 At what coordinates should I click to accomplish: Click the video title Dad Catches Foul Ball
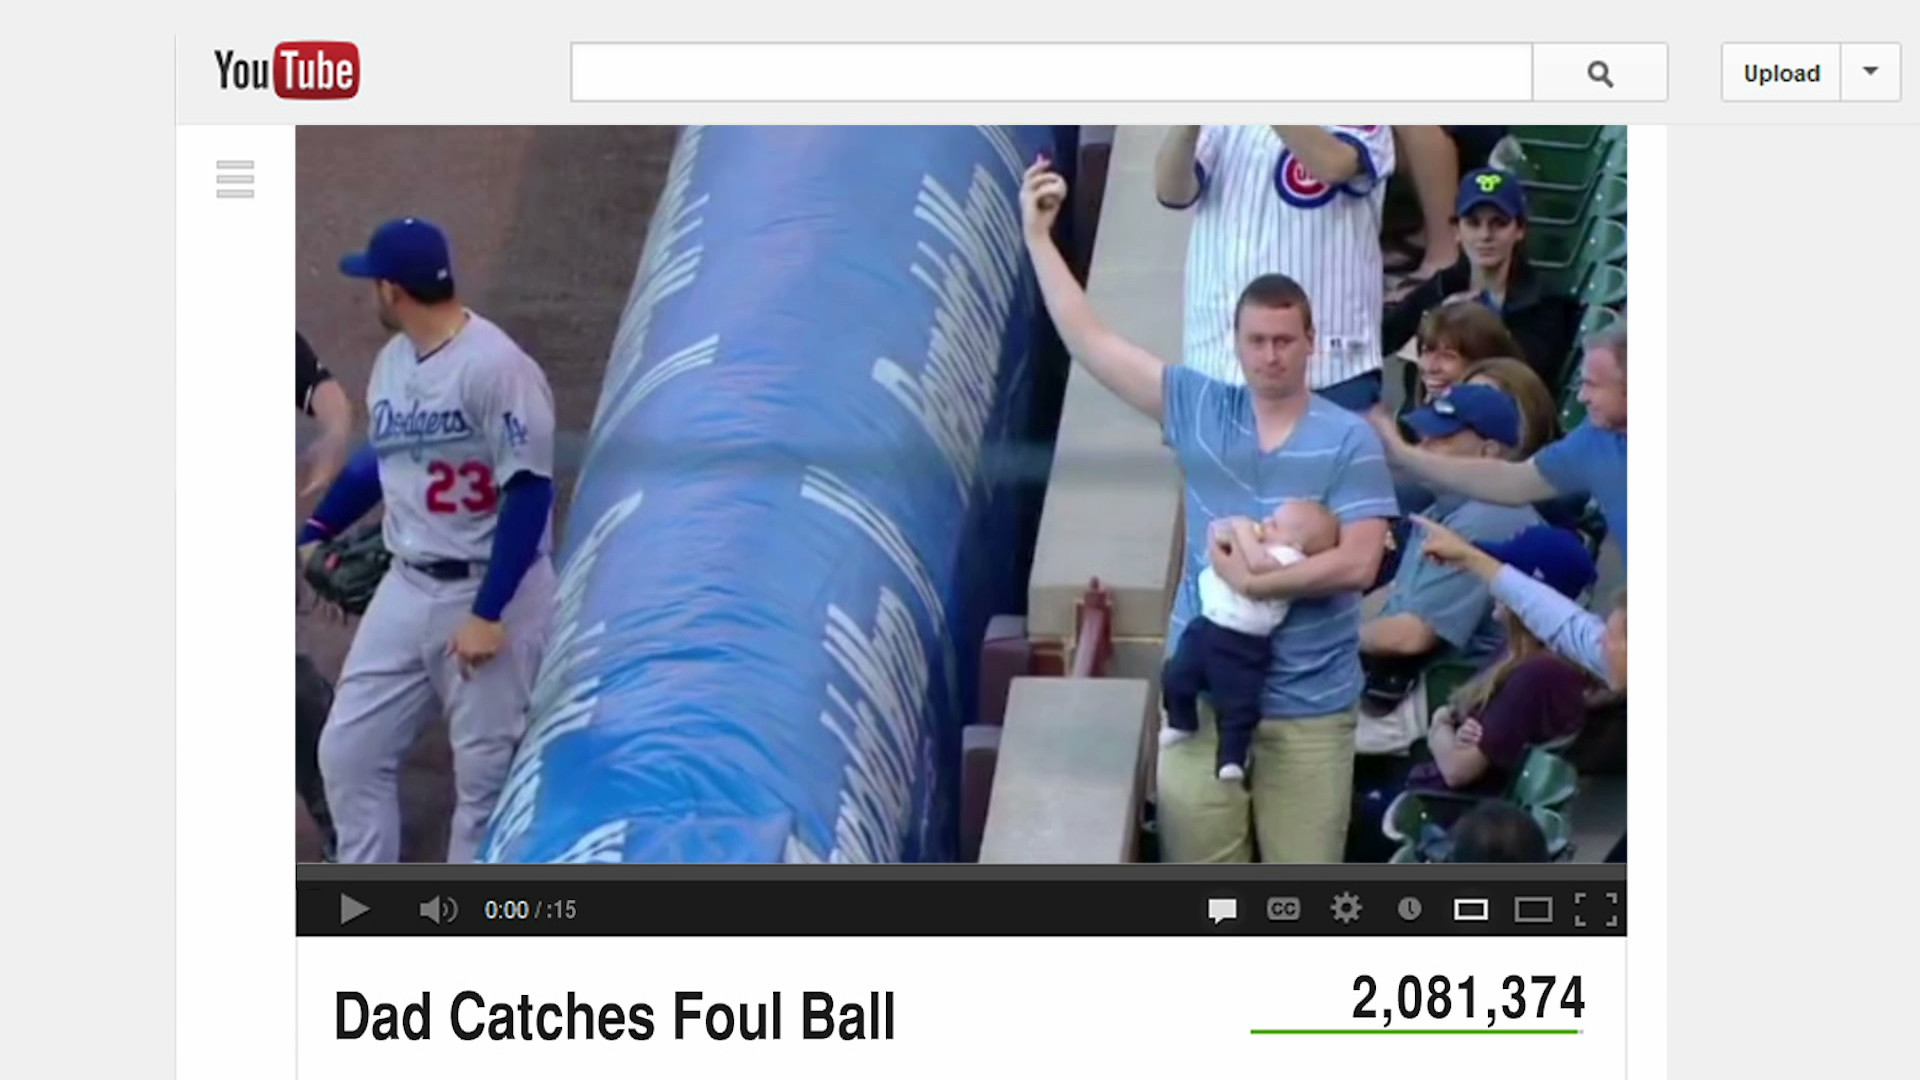tap(614, 1016)
